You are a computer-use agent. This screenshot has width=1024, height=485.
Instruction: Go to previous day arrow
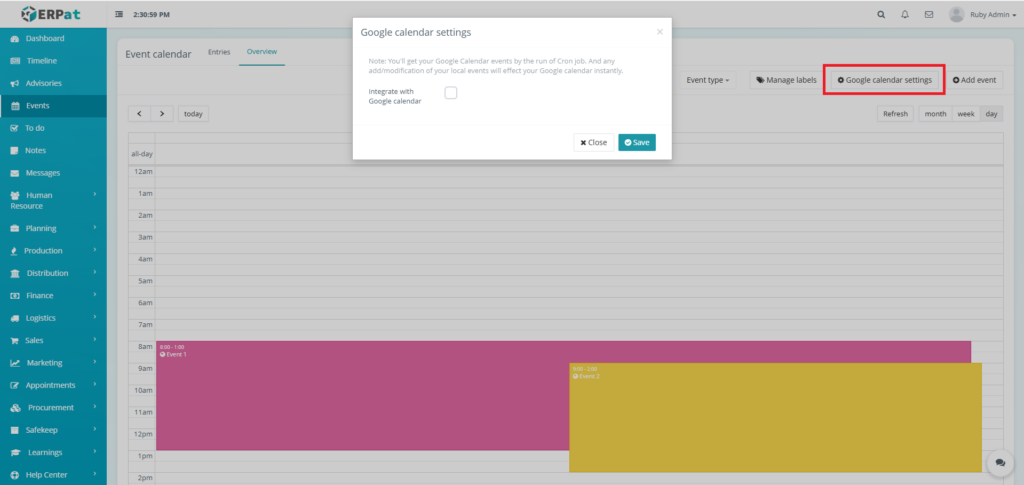tap(139, 114)
